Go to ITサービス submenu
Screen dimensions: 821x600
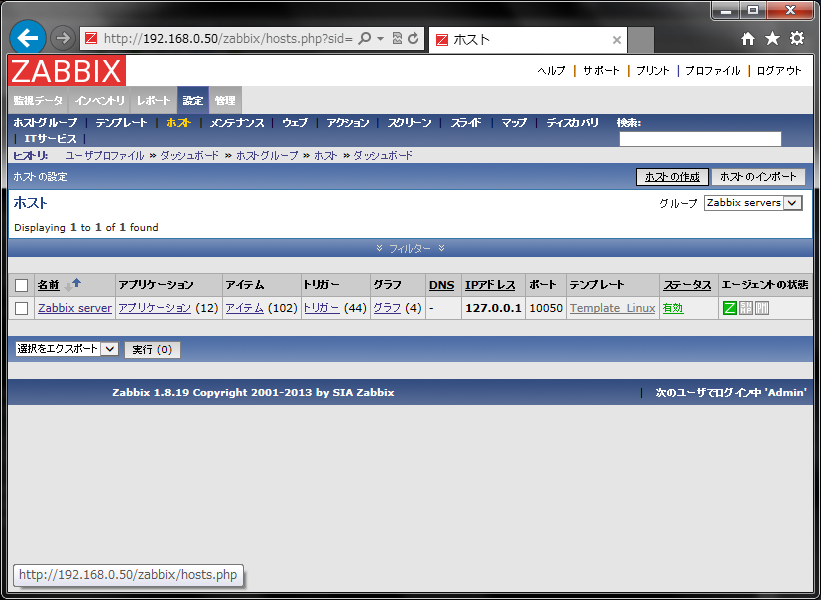pos(50,139)
